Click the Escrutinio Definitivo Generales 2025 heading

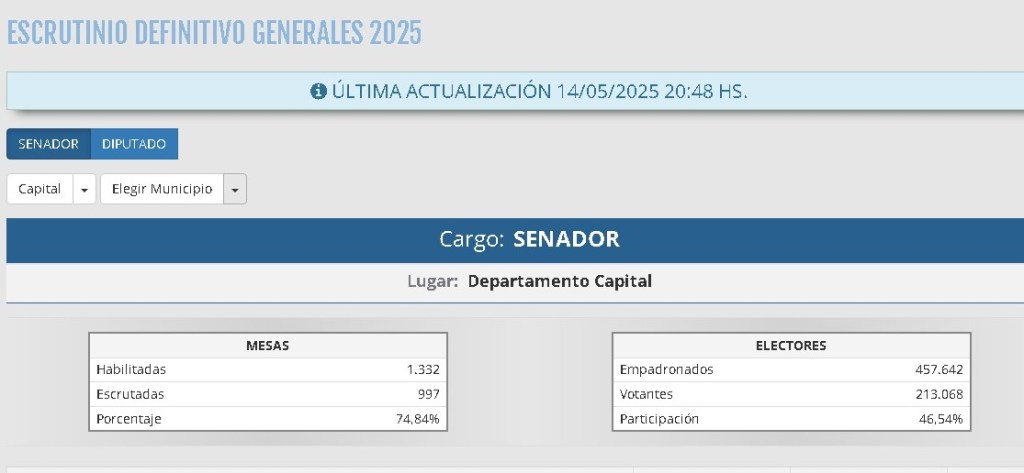(x=214, y=33)
